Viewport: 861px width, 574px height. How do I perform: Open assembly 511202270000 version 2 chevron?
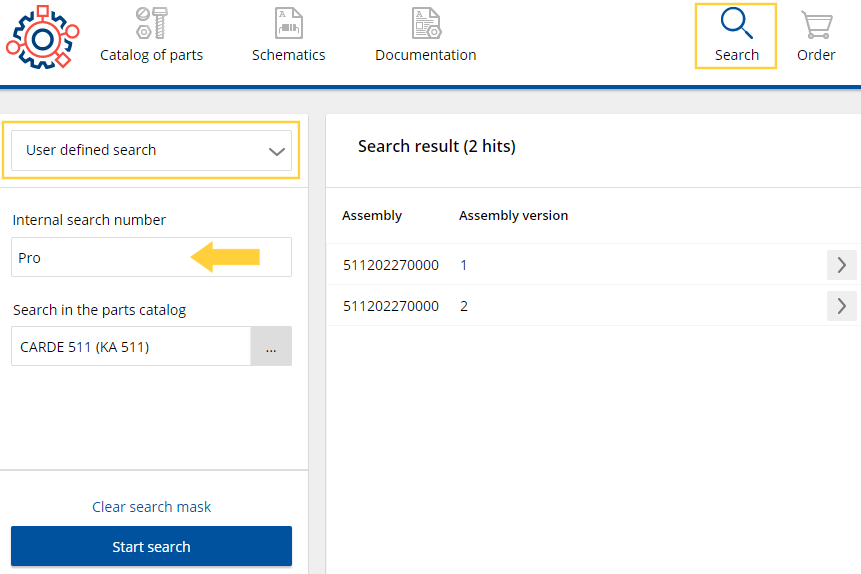click(x=842, y=306)
